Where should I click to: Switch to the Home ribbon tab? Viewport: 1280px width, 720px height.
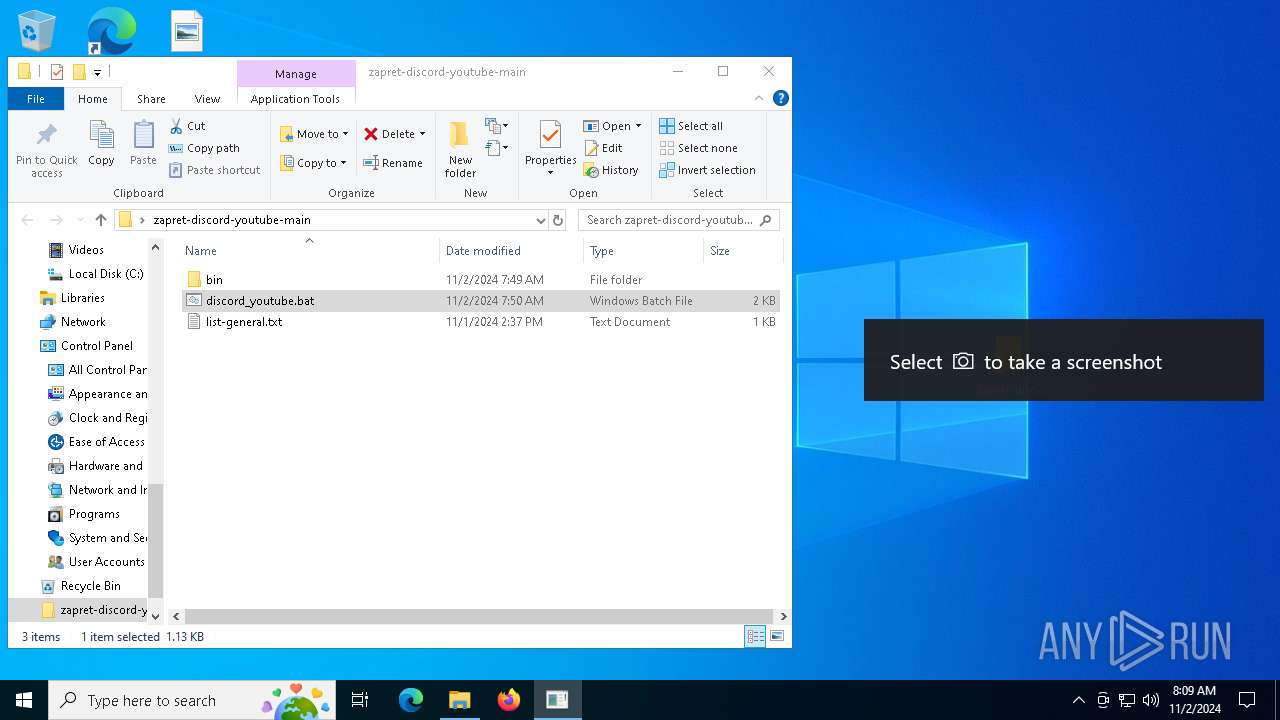click(x=93, y=99)
